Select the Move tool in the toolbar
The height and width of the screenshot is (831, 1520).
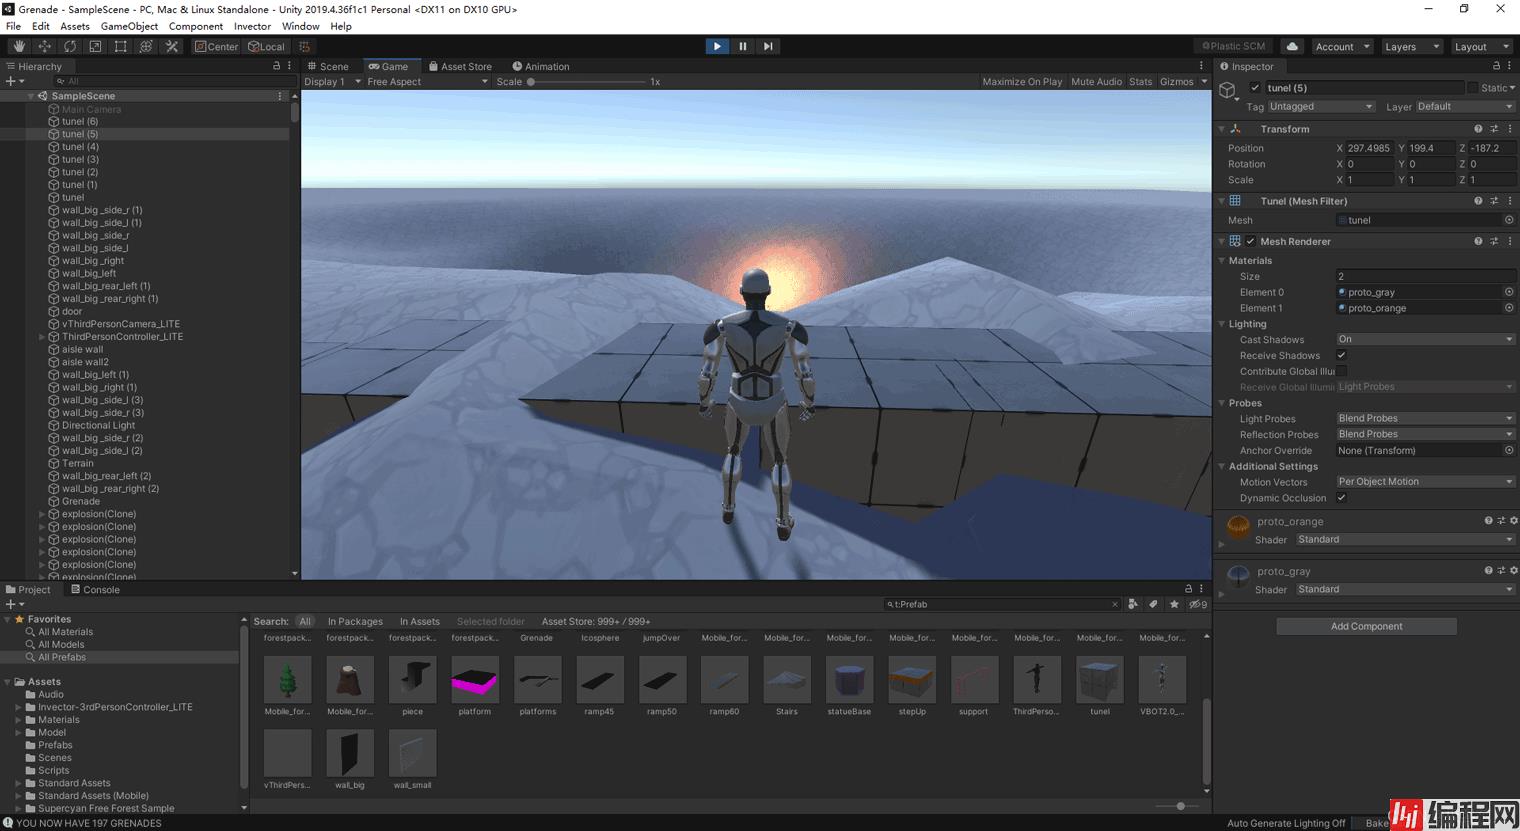44,46
